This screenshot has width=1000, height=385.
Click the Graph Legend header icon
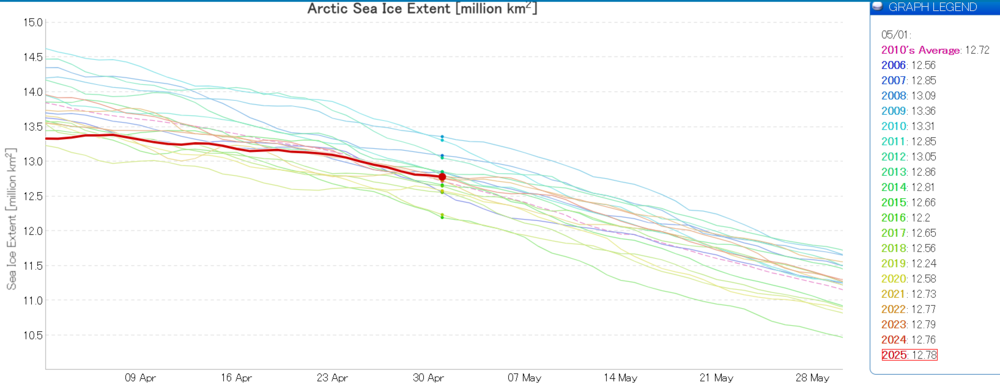pyautogui.click(x=879, y=7)
